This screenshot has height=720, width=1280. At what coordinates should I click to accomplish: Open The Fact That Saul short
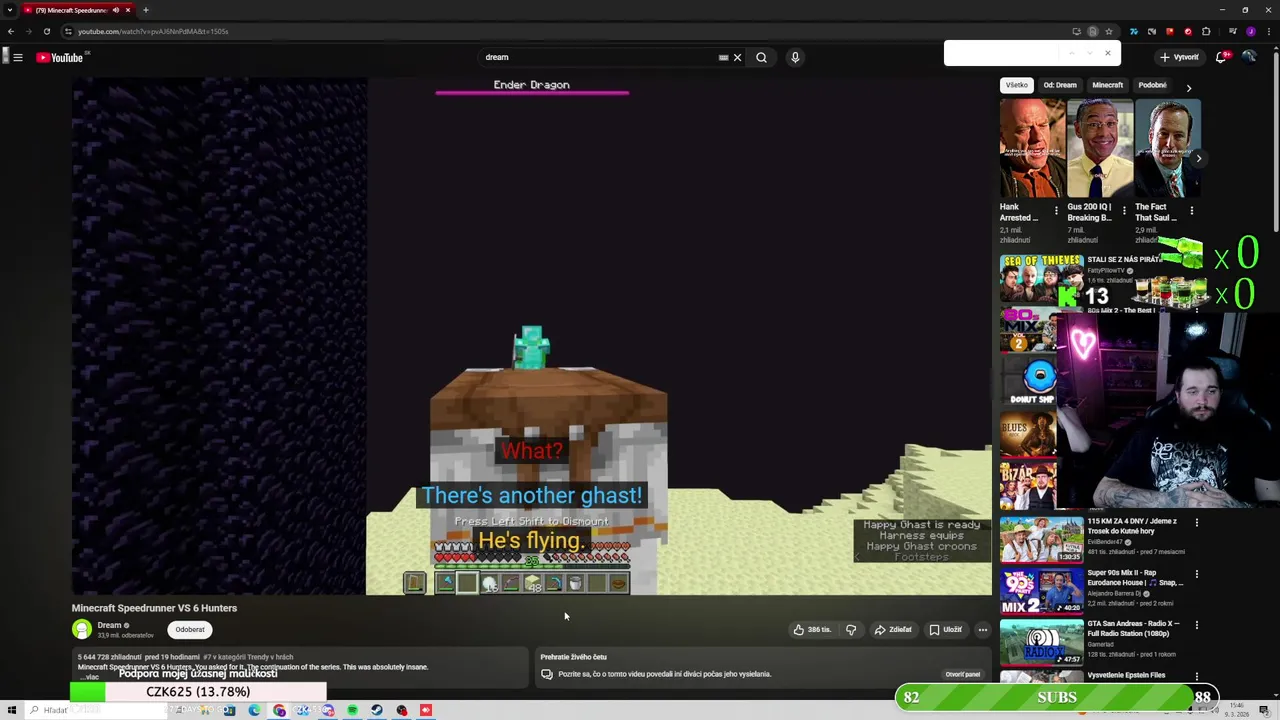(x=1168, y=148)
